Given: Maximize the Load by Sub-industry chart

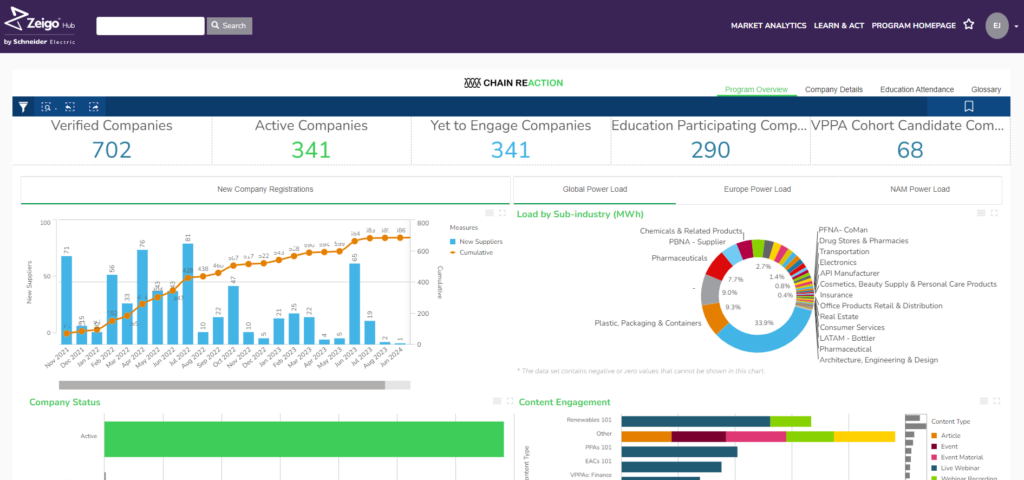Looking at the screenshot, I should pyautogui.click(x=994, y=213).
